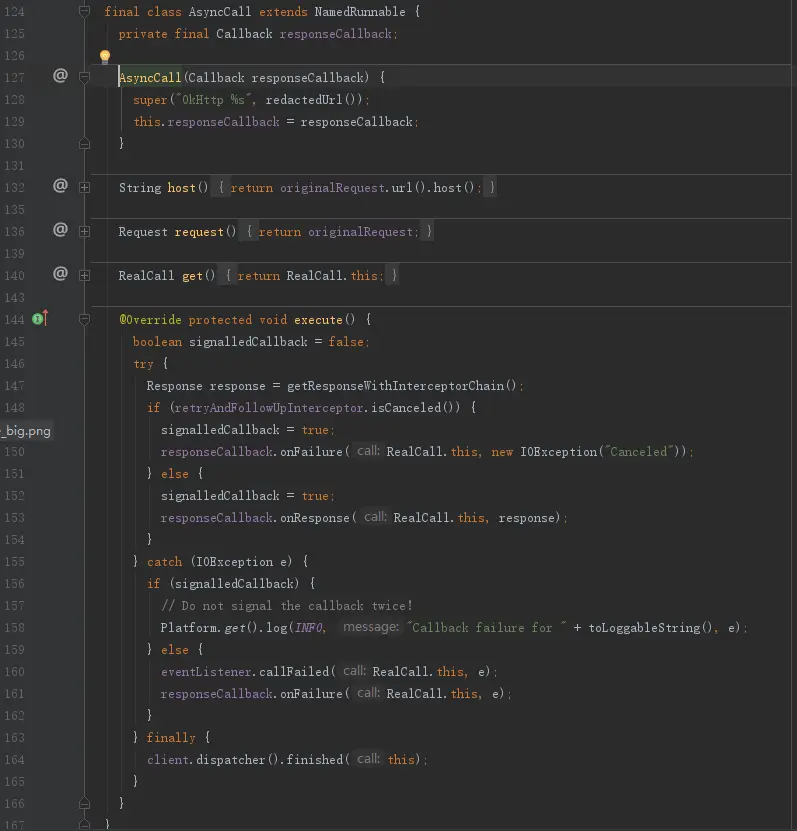Click retryAndFollowUpInterceptor on line 148
This screenshot has width=797, height=831.
coord(269,408)
